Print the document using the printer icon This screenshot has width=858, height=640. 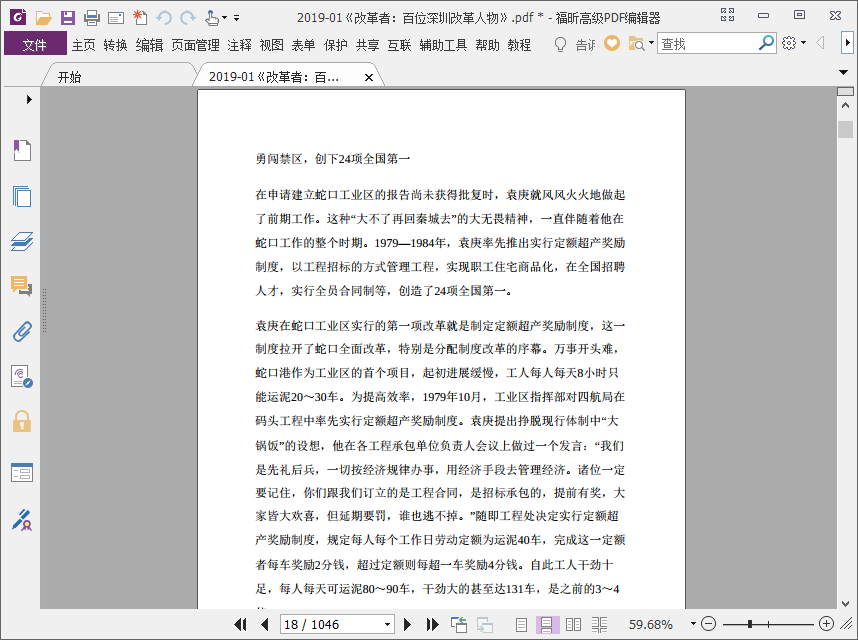pos(92,18)
